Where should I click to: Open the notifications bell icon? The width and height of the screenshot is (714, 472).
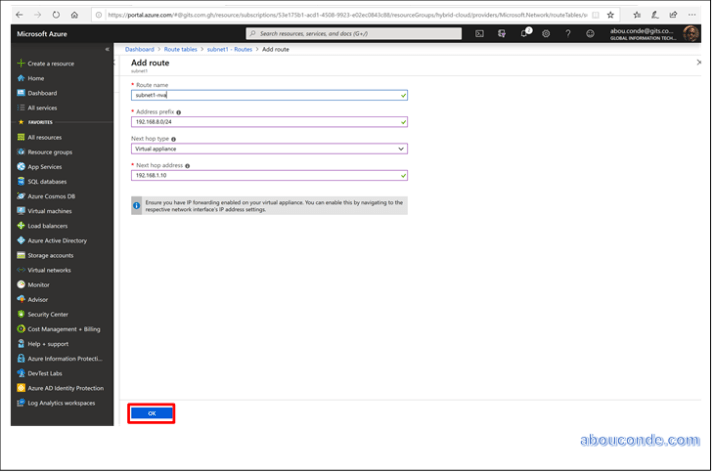524,33
